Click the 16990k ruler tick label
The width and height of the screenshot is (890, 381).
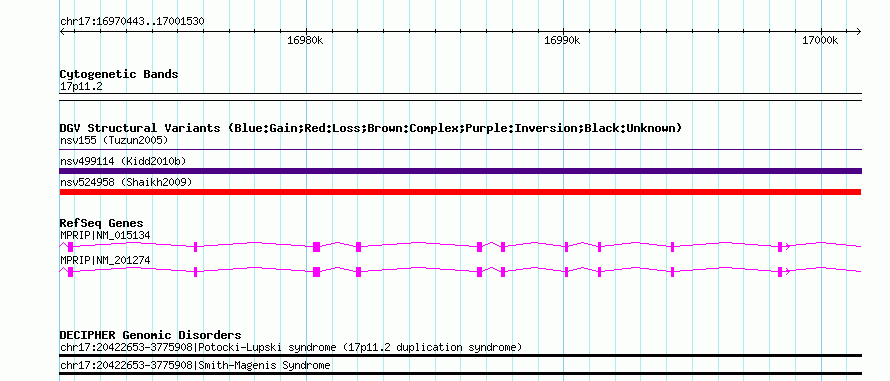click(562, 40)
